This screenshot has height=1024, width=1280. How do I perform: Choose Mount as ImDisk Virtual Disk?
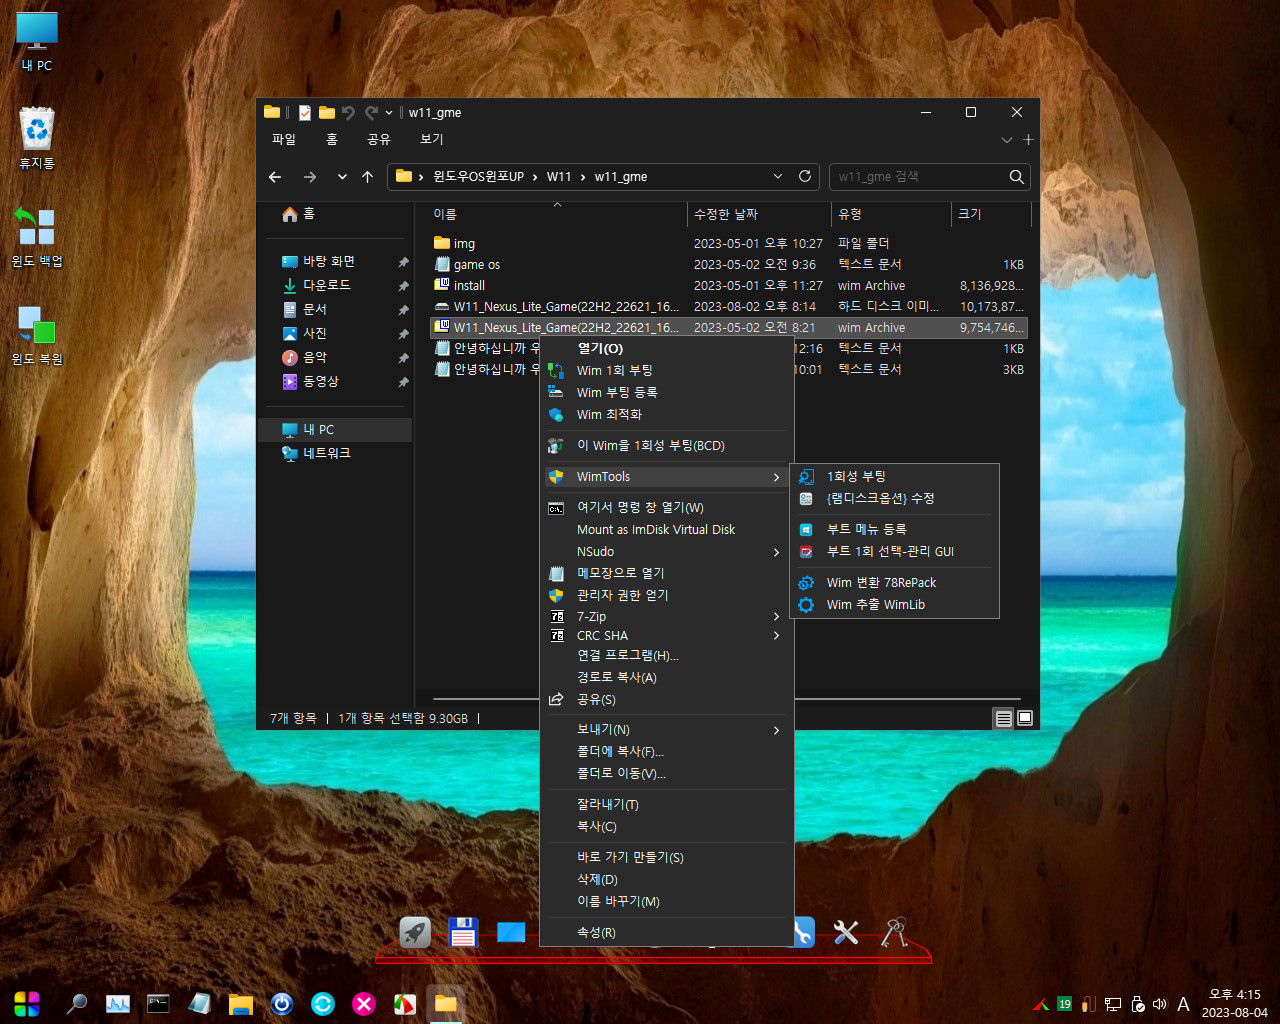click(x=666, y=530)
